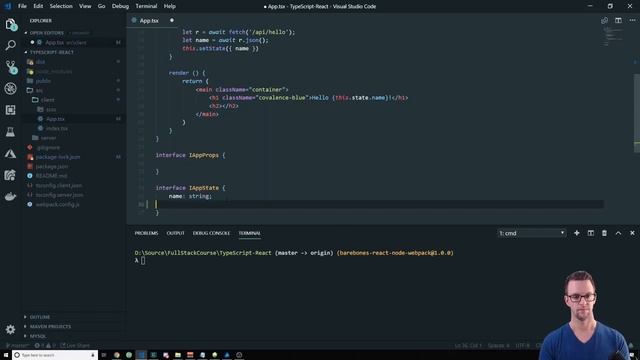Expand the scss folder

pyautogui.click(x=51, y=109)
